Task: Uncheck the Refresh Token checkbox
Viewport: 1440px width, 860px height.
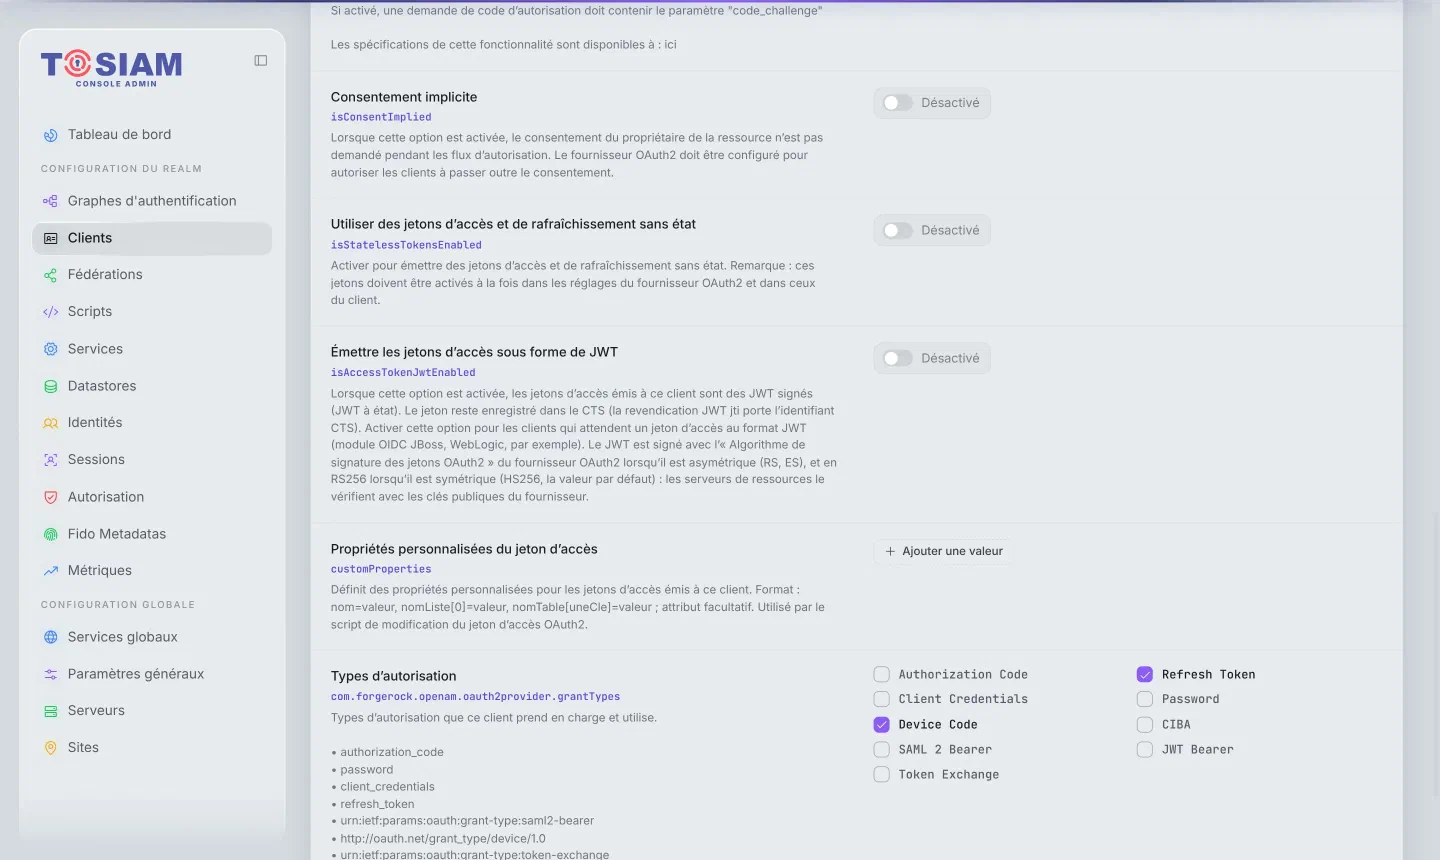Action: 1145,675
